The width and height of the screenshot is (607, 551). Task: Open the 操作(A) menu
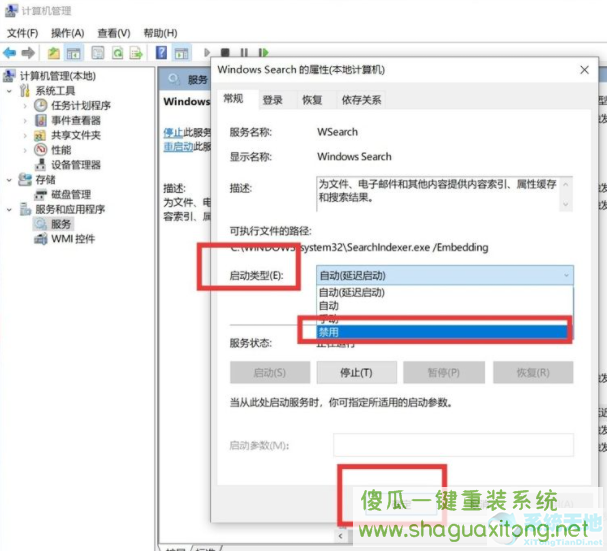point(67,33)
